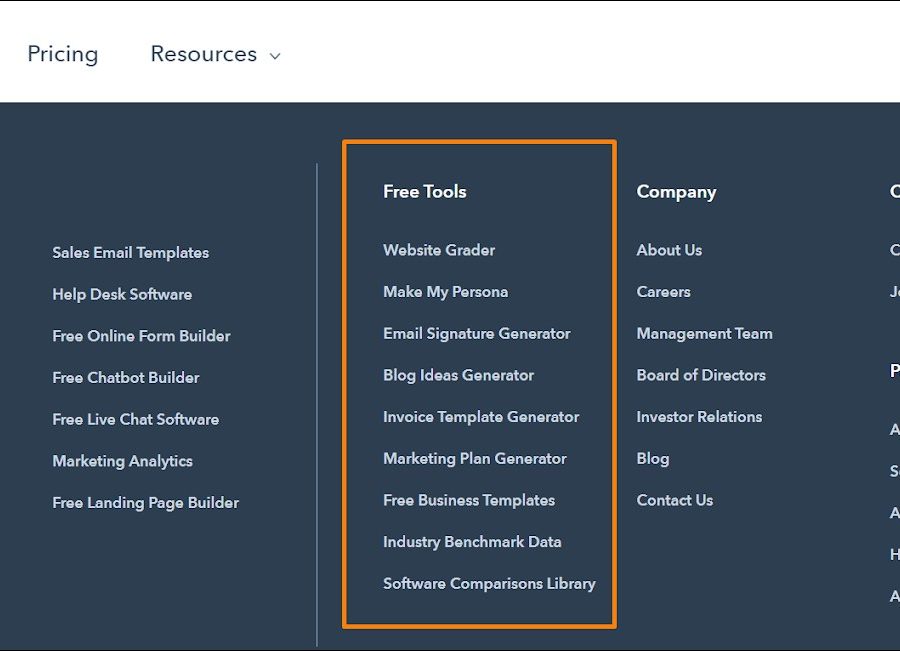
Task: View Industry Benchmark Data
Action: (472, 542)
